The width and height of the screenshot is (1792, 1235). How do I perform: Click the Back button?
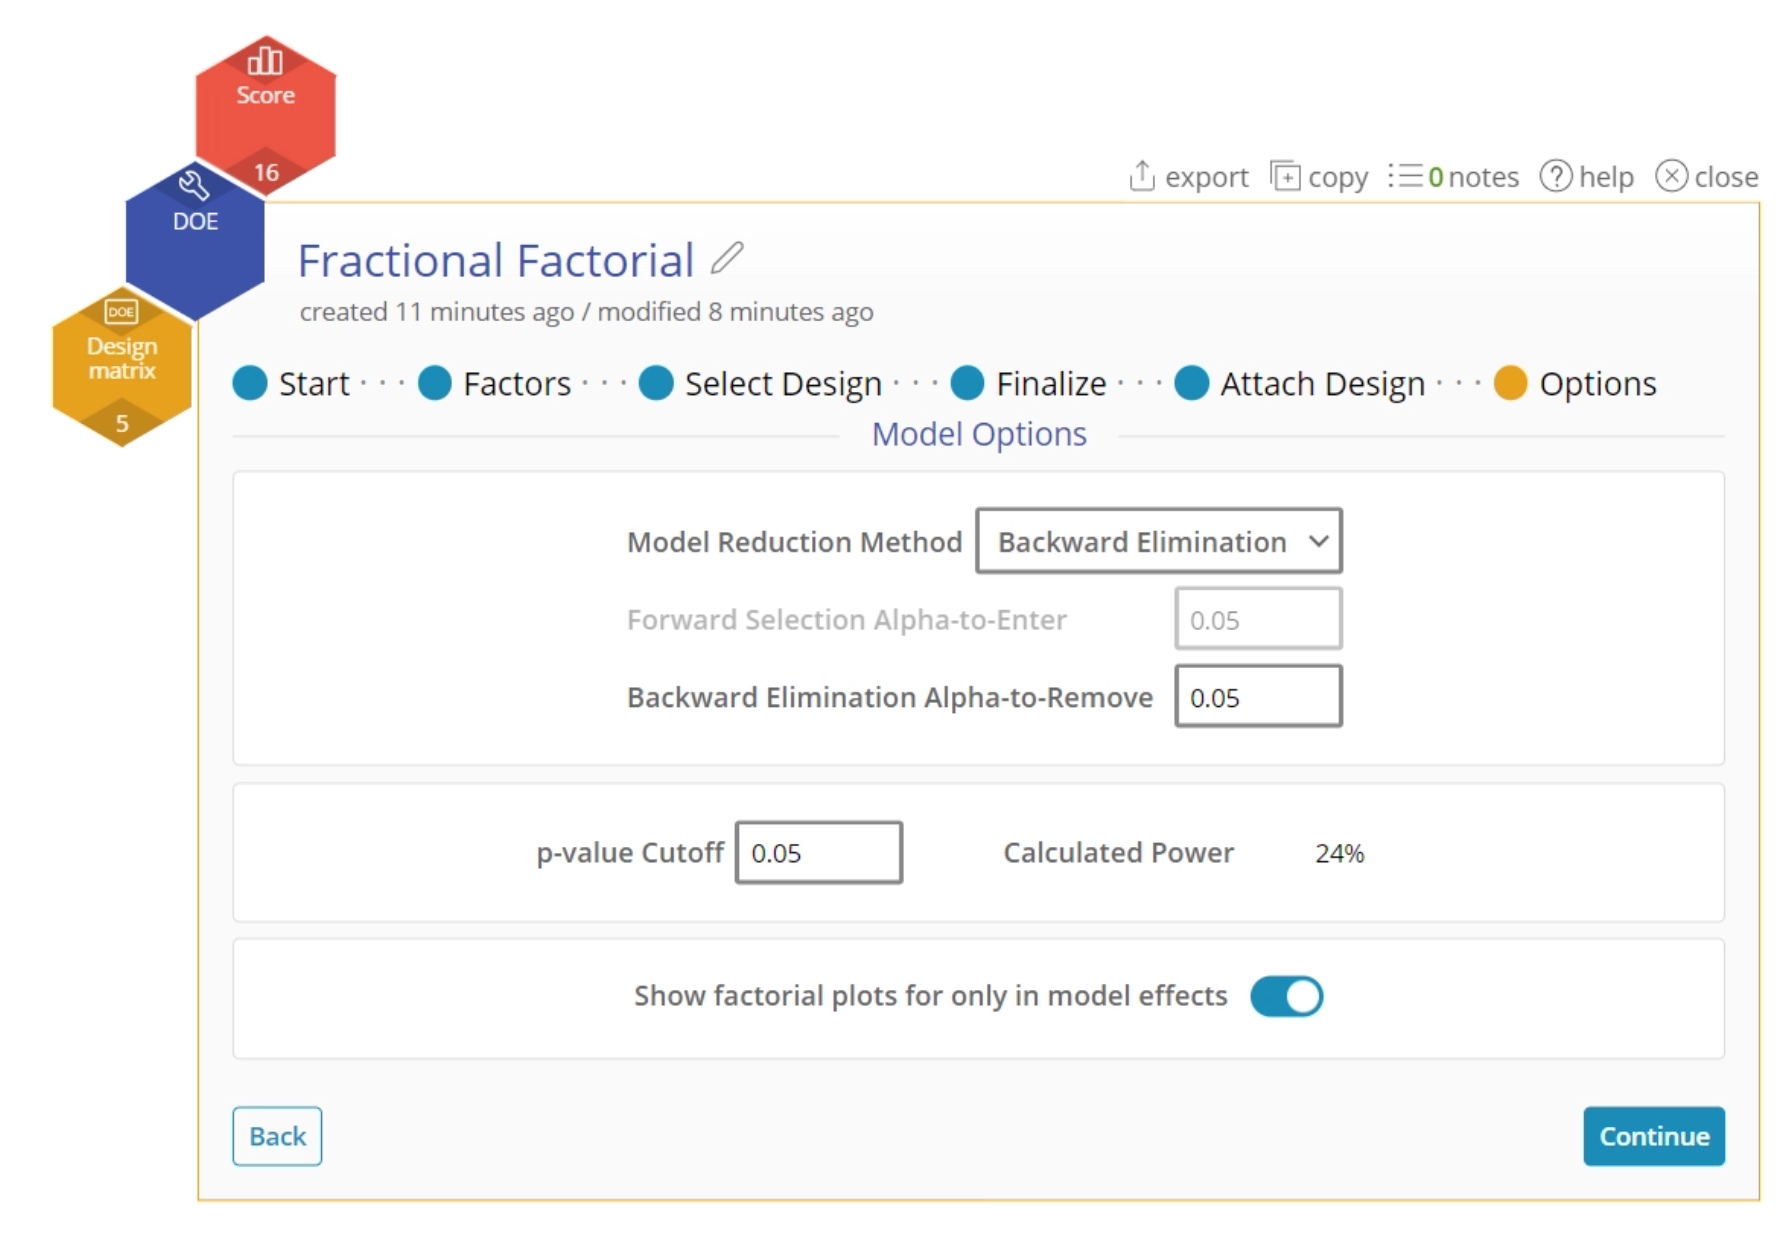(x=277, y=1136)
